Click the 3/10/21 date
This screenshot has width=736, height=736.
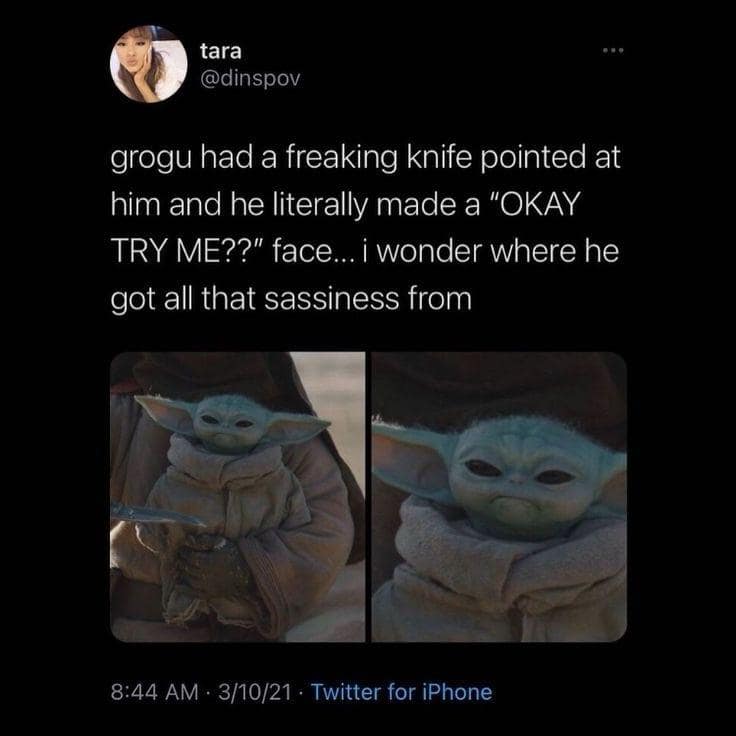coord(255,692)
